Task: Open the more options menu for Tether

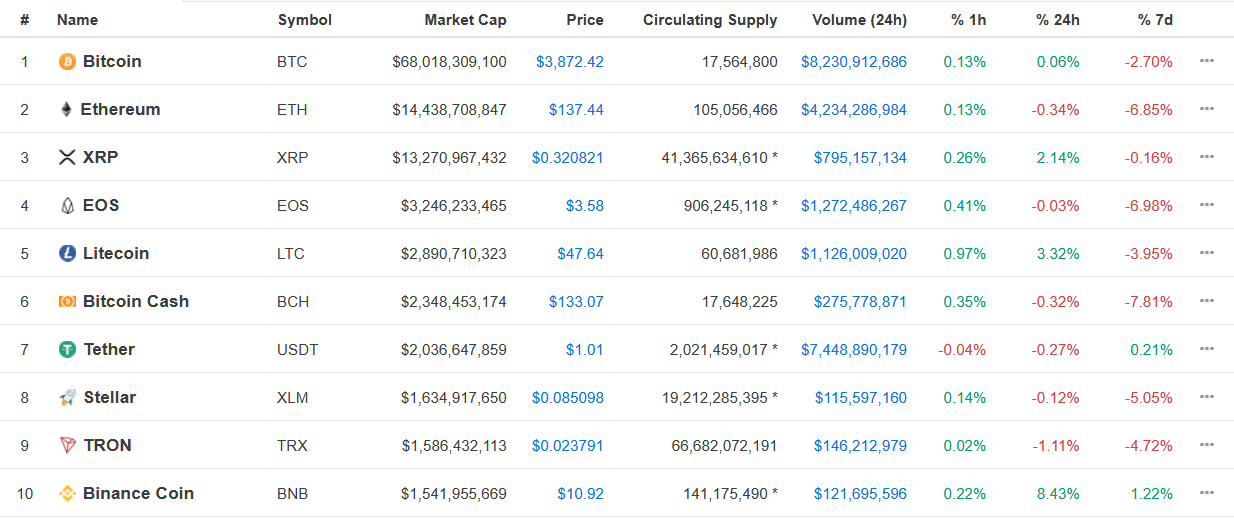Action: tap(1207, 349)
